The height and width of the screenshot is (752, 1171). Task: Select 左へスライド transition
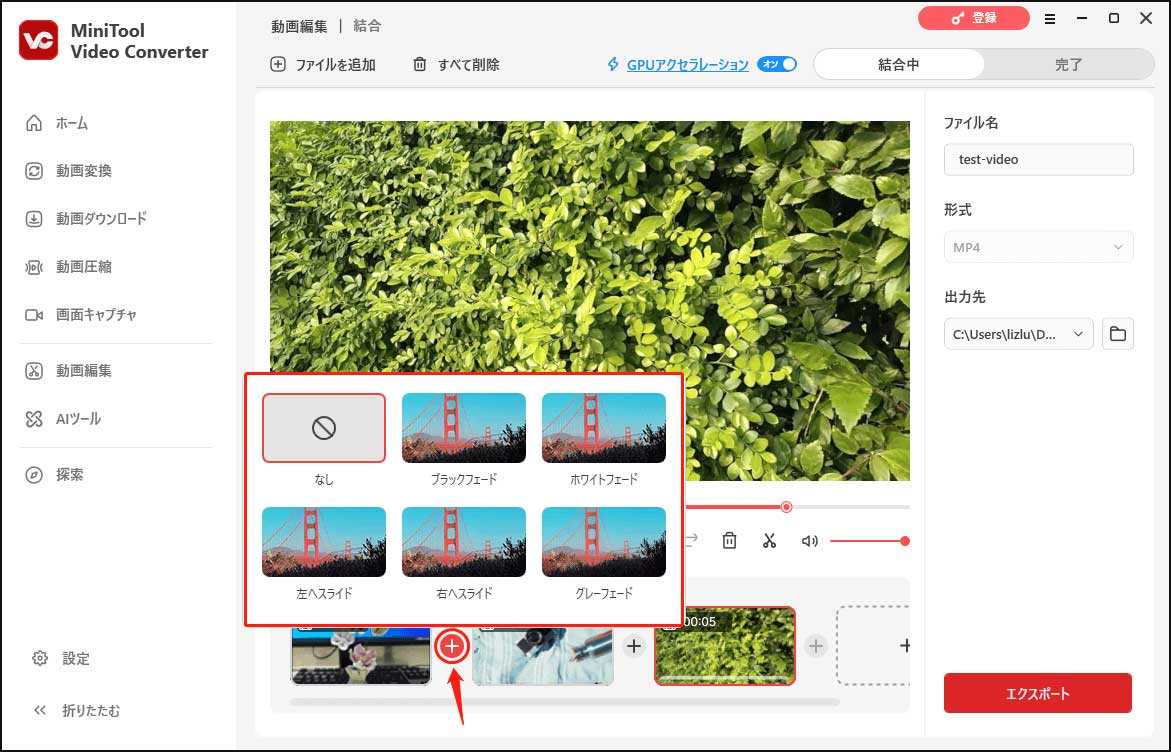323,542
